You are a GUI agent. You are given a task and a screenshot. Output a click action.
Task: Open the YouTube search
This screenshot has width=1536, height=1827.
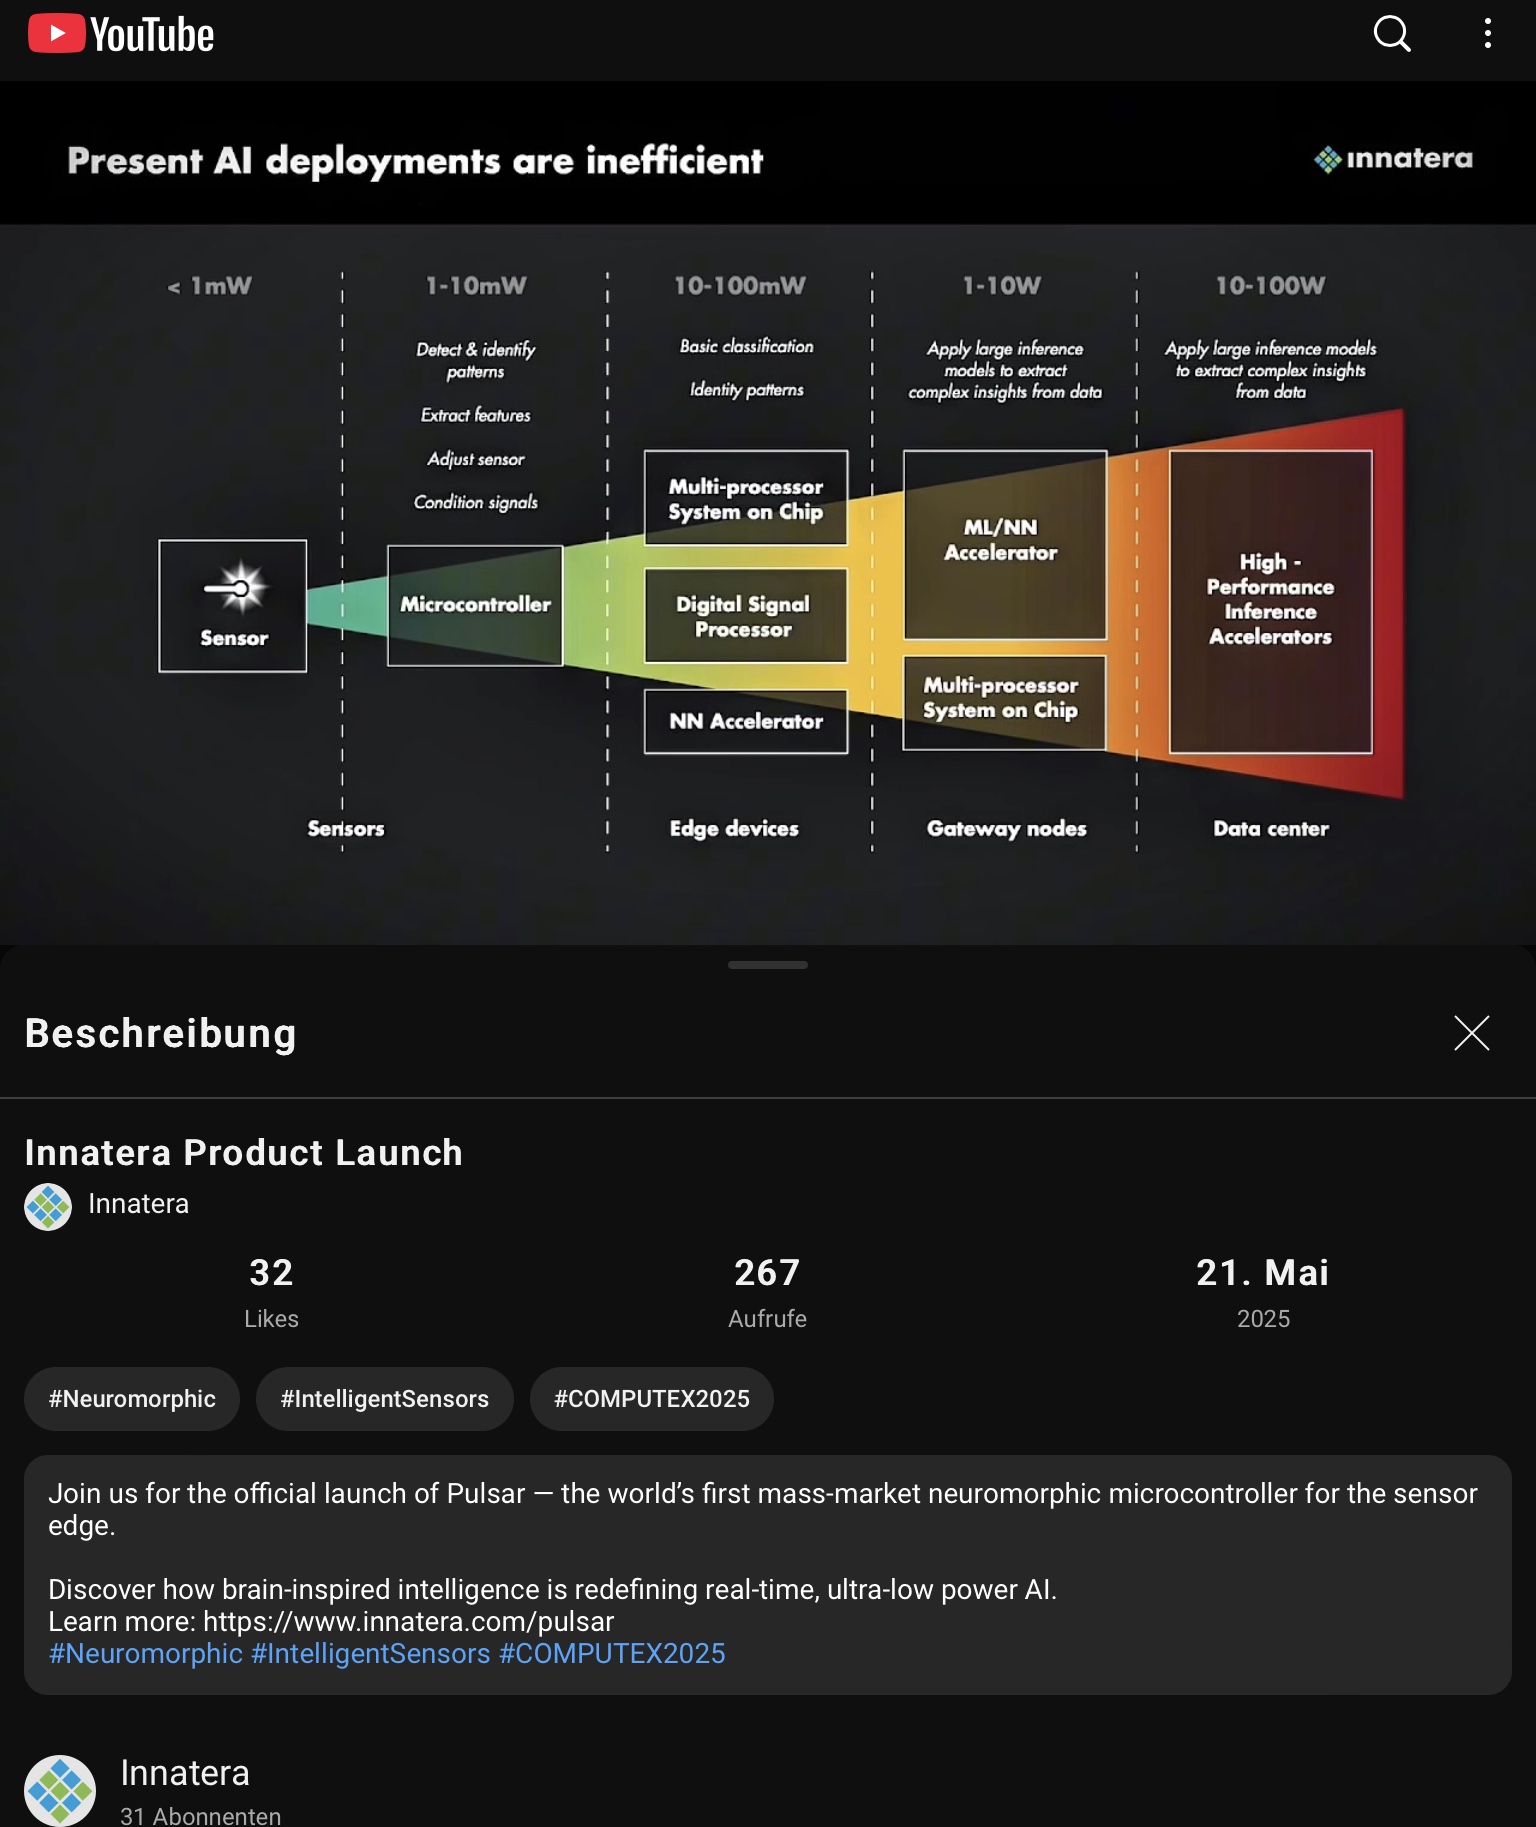(x=1391, y=34)
